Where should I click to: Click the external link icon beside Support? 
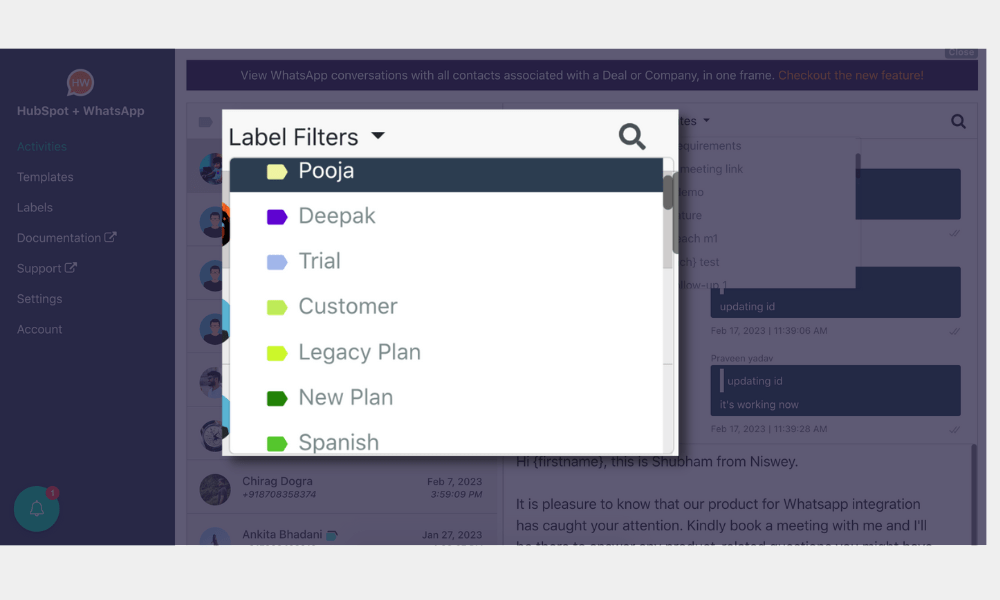(72, 267)
